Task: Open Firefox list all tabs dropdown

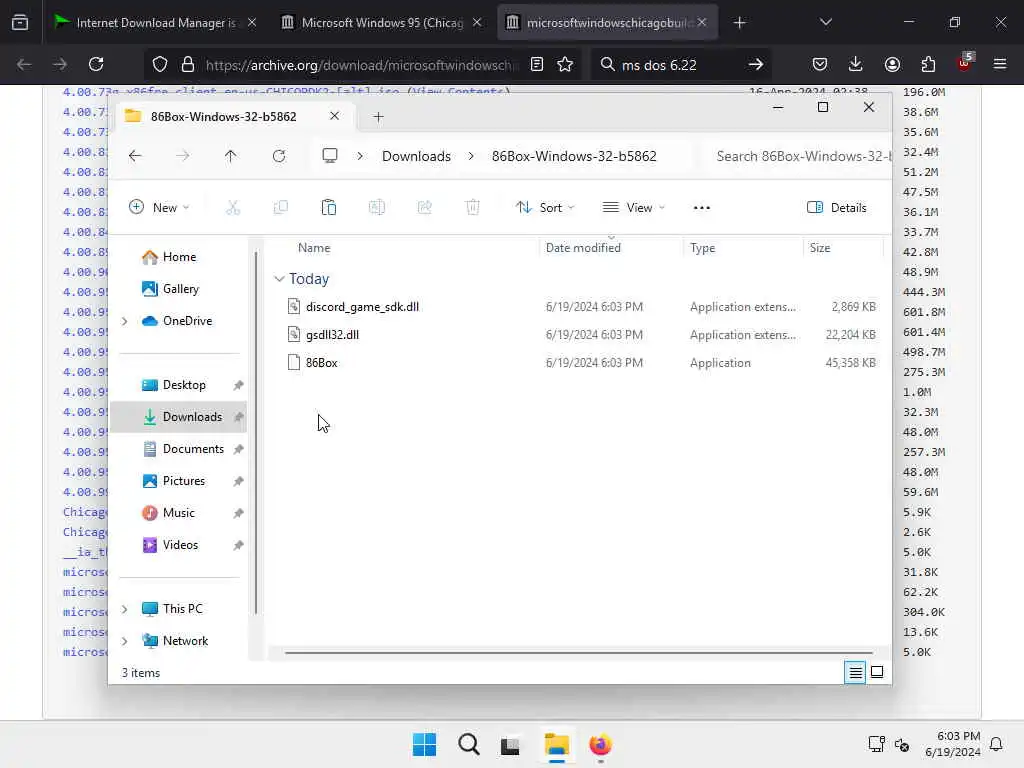Action: pyautogui.click(x=825, y=22)
